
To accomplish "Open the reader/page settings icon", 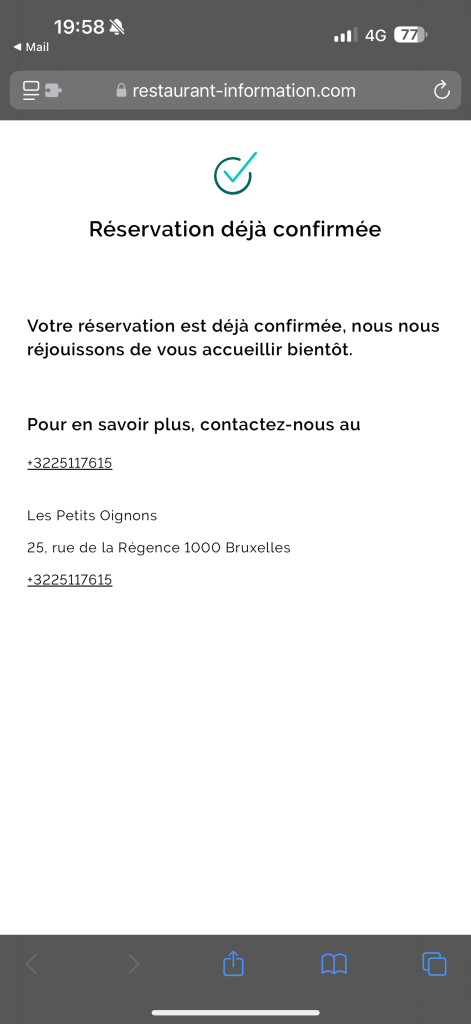I will point(31,90).
